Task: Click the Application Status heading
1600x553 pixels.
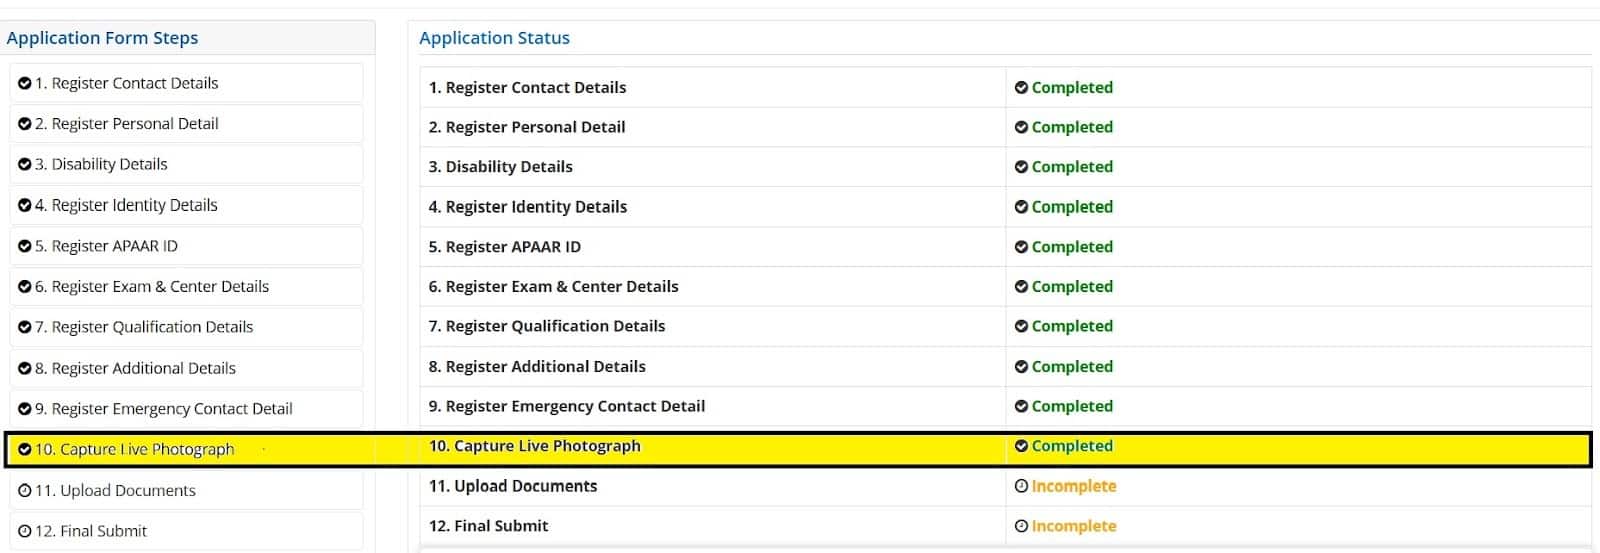Action: coord(494,38)
